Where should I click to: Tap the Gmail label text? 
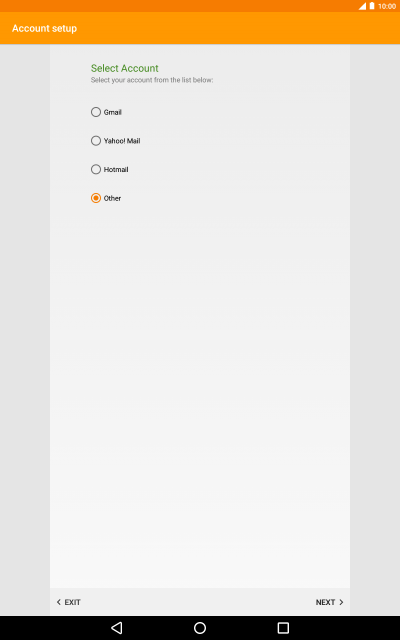[x=113, y=112]
